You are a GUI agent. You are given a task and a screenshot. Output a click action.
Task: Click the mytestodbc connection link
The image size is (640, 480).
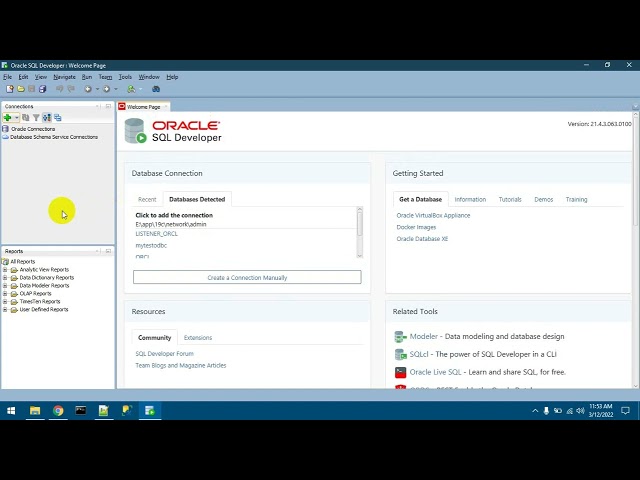click(x=151, y=245)
